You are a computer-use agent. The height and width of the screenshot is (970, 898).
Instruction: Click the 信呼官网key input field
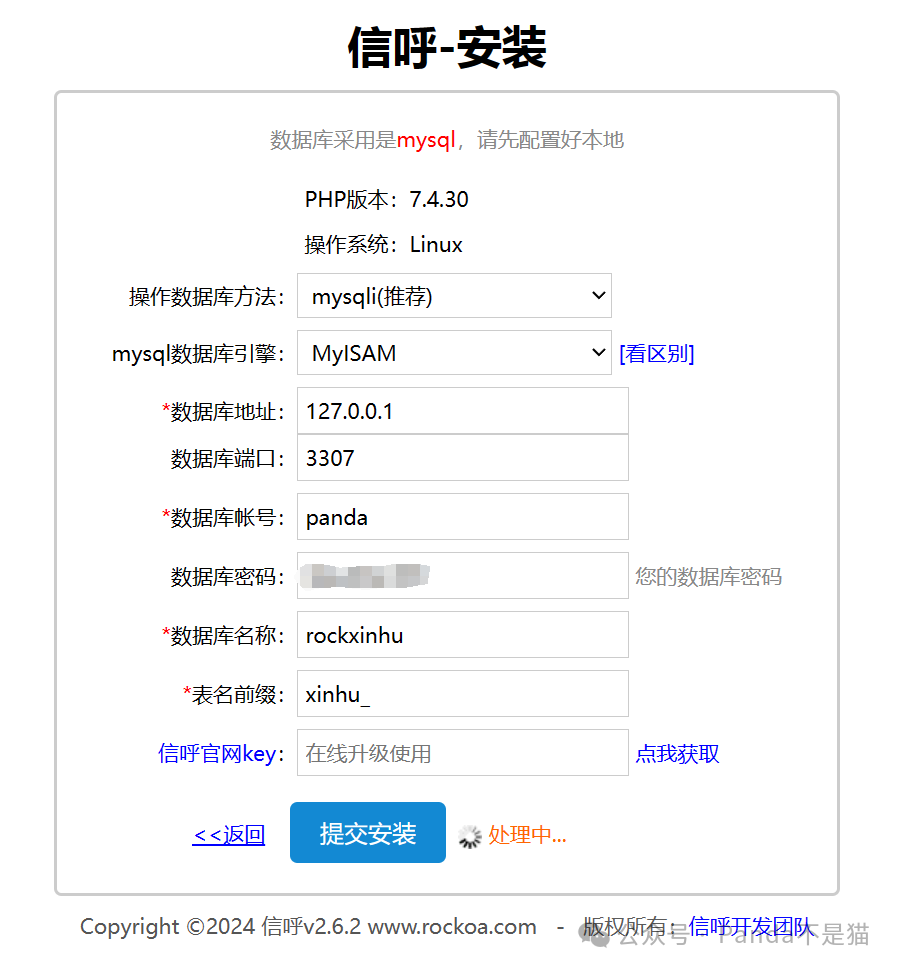coord(463,753)
